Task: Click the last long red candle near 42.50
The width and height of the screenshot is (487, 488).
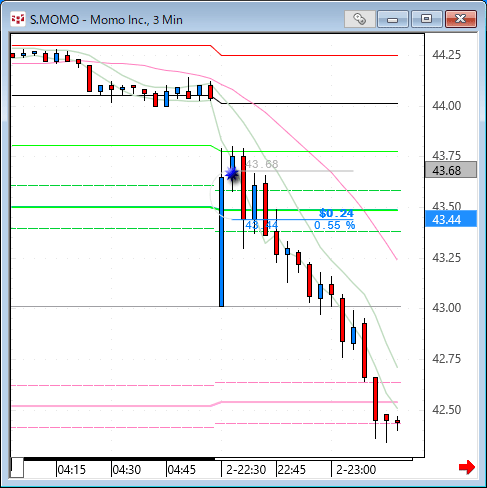Action: (375, 399)
